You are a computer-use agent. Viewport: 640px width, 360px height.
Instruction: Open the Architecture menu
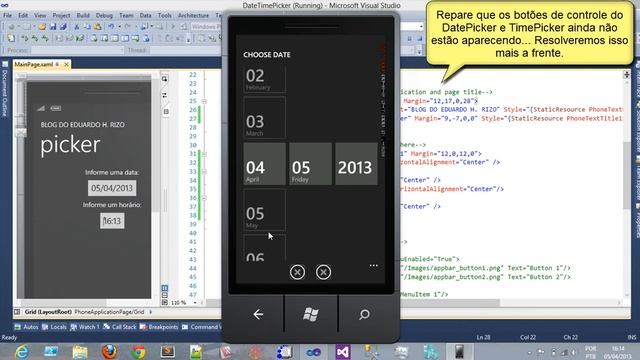(x=193, y=16)
